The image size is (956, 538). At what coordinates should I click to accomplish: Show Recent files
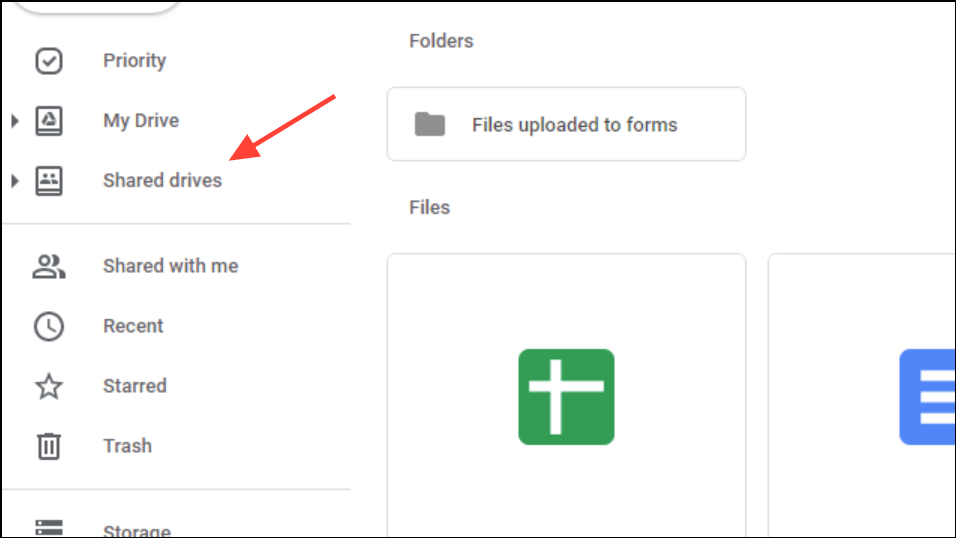pos(133,326)
